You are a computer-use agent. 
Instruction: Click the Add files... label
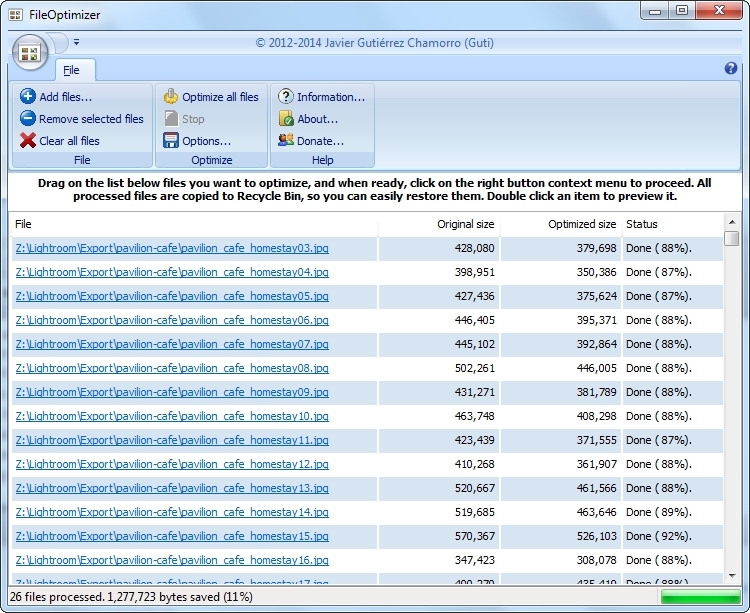point(66,97)
